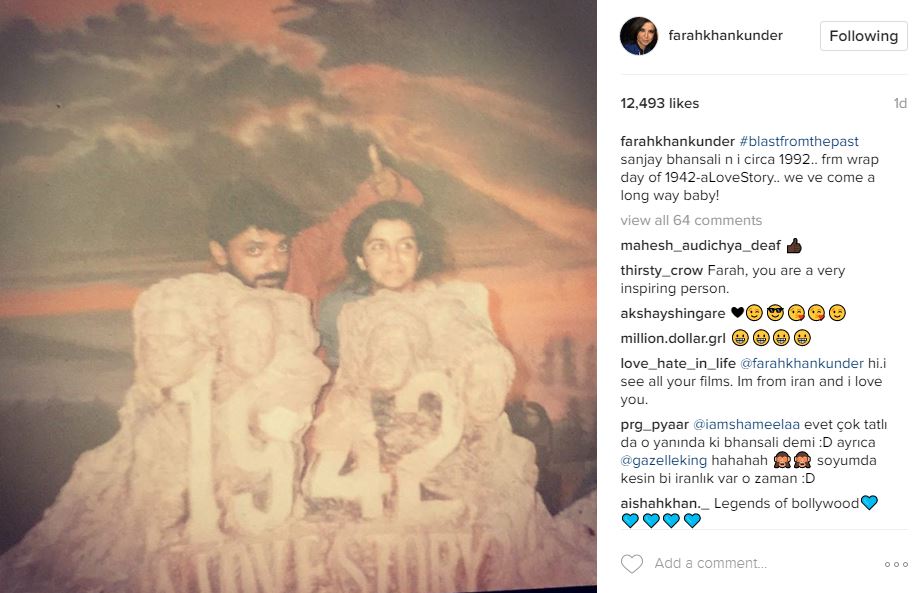Click the heart like icon
Image resolution: width=915 pixels, height=593 pixels.
(x=631, y=564)
